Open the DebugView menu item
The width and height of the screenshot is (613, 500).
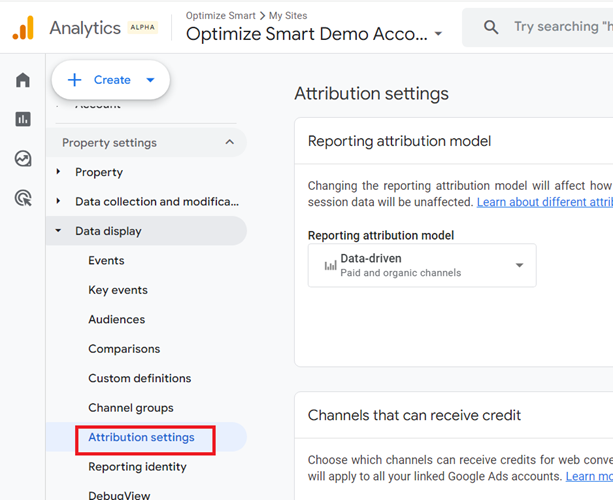click(x=119, y=495)
